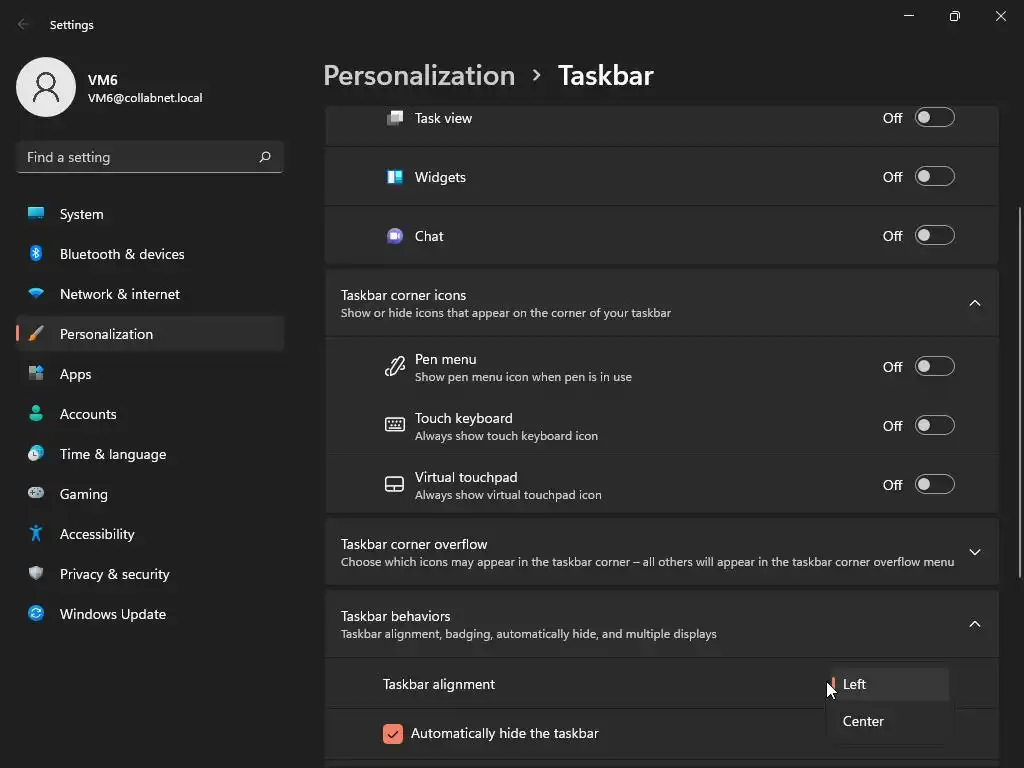The width and height of the screenshot is (1024, 768).
Task: Turn on the Widgets toggle
Action: 935,177
